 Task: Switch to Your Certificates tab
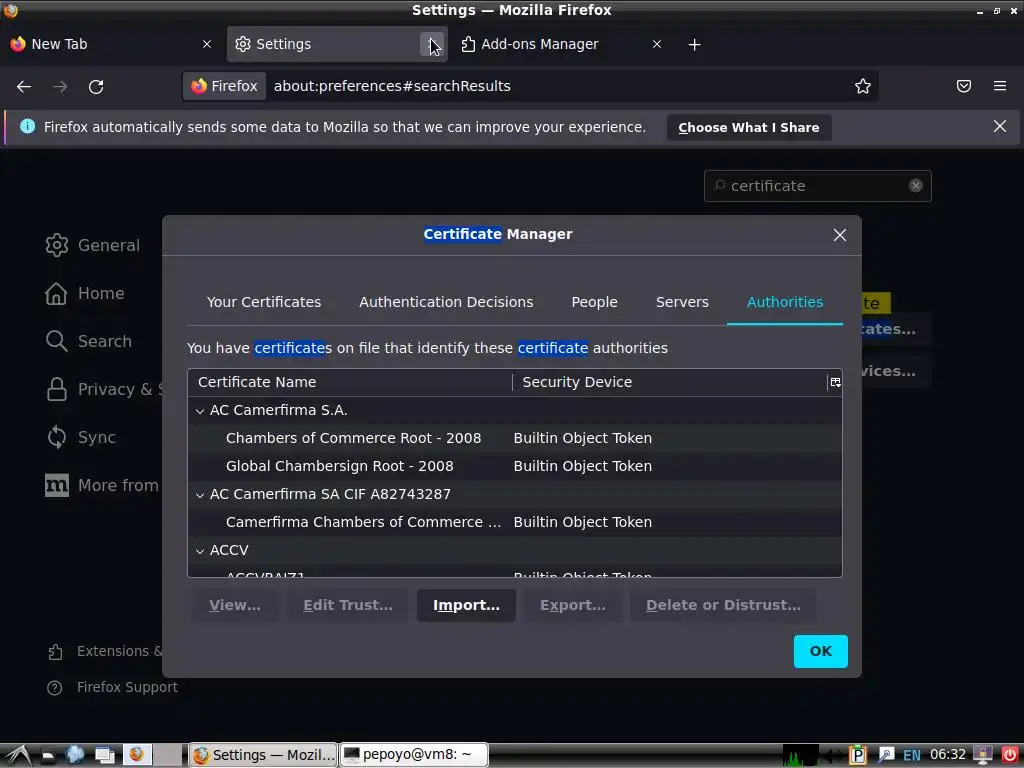tap(264, 302)
